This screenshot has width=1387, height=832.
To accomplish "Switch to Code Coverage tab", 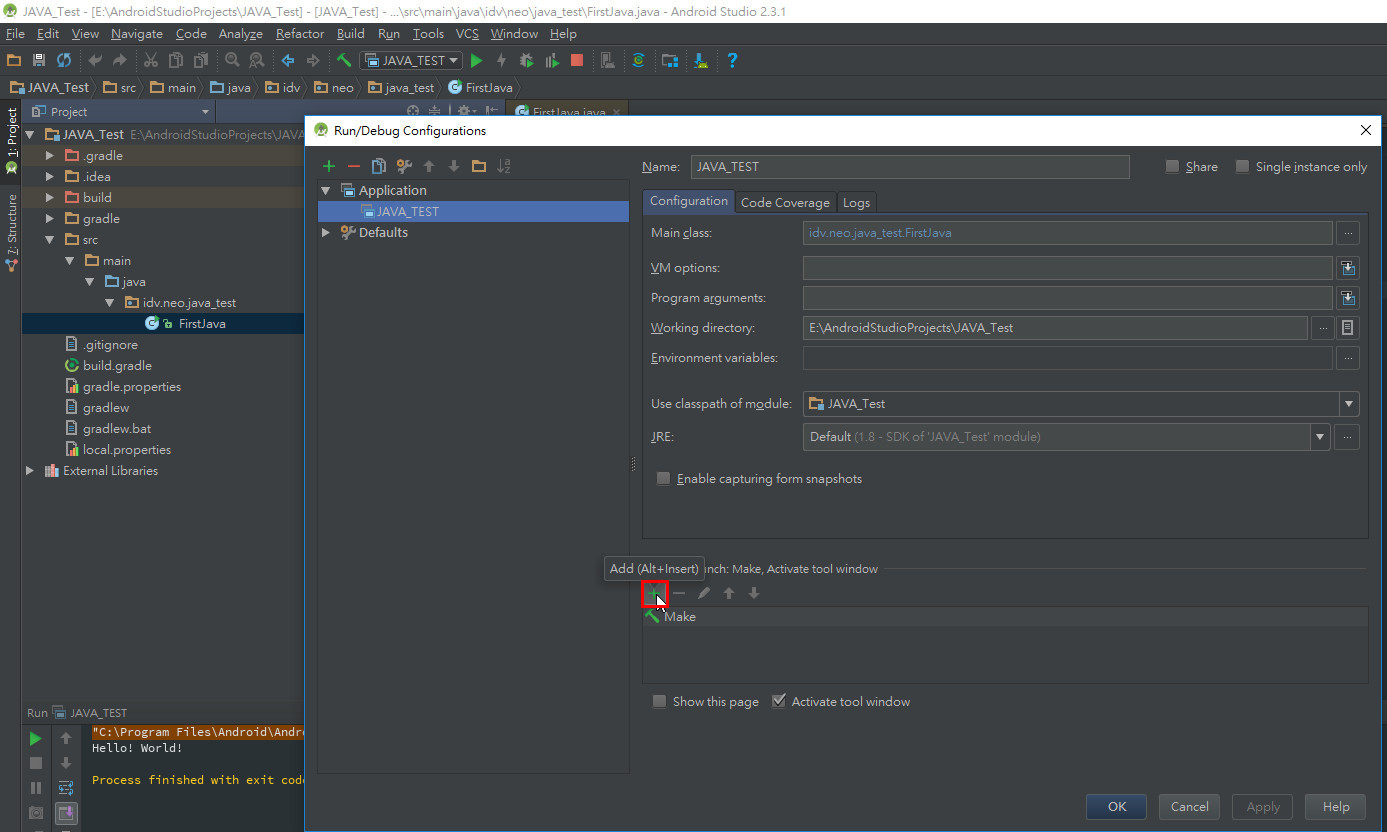I will tap(785, 202).
